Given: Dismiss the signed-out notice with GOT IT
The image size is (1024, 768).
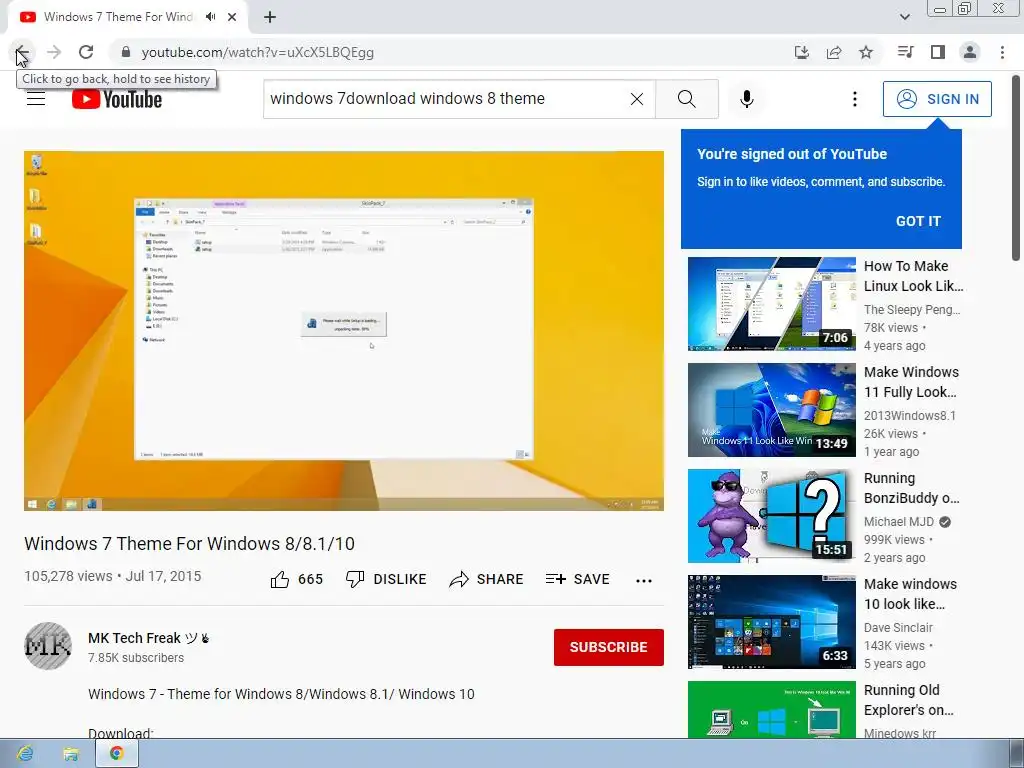Looking at the screenshot, I should [x=918, y=221].
